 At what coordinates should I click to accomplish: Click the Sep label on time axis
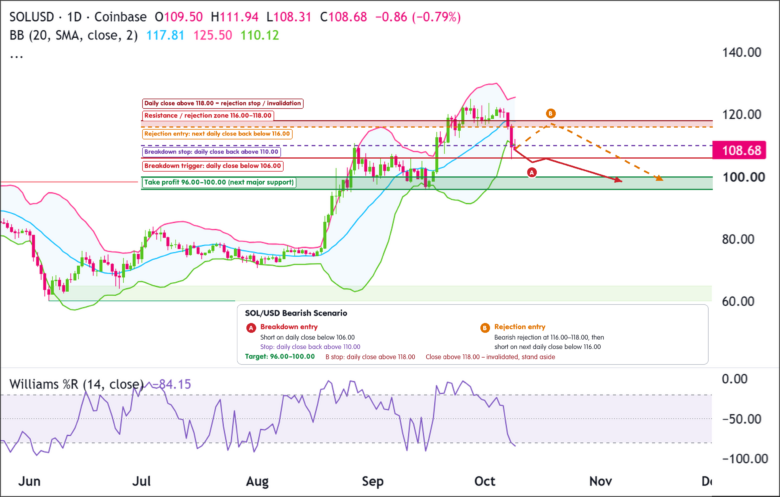click(373, 482)
